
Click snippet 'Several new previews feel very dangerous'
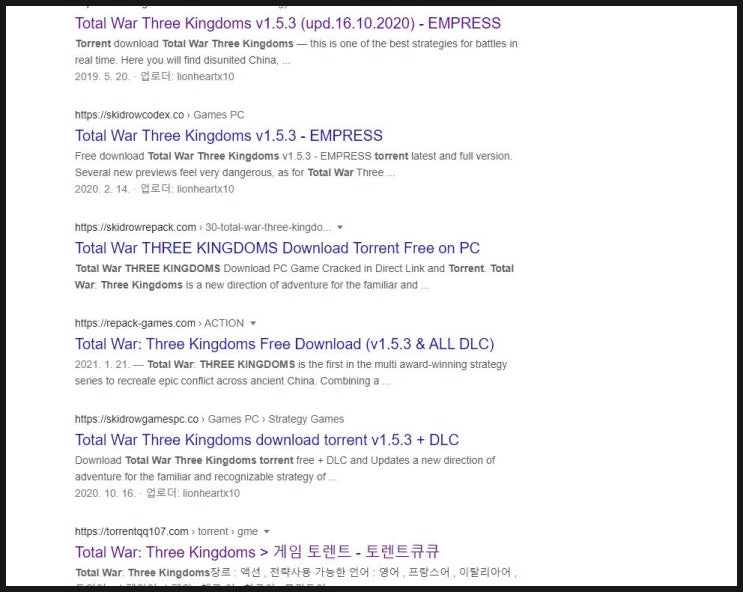(172, 173)
